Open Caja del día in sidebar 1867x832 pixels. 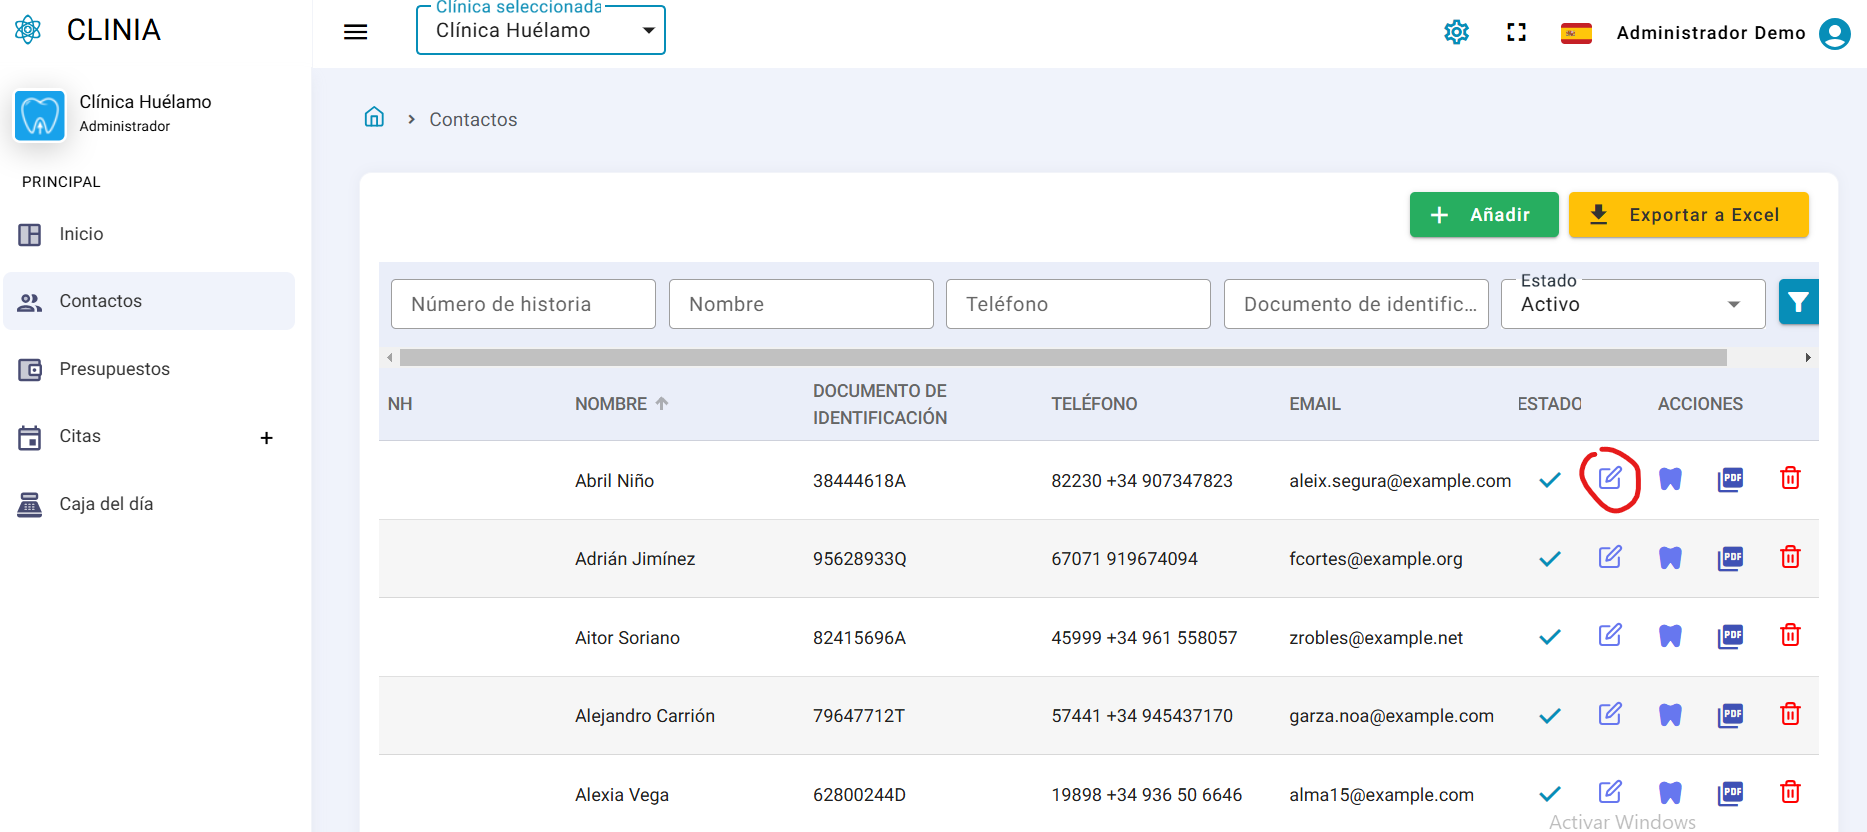point(149,504)
